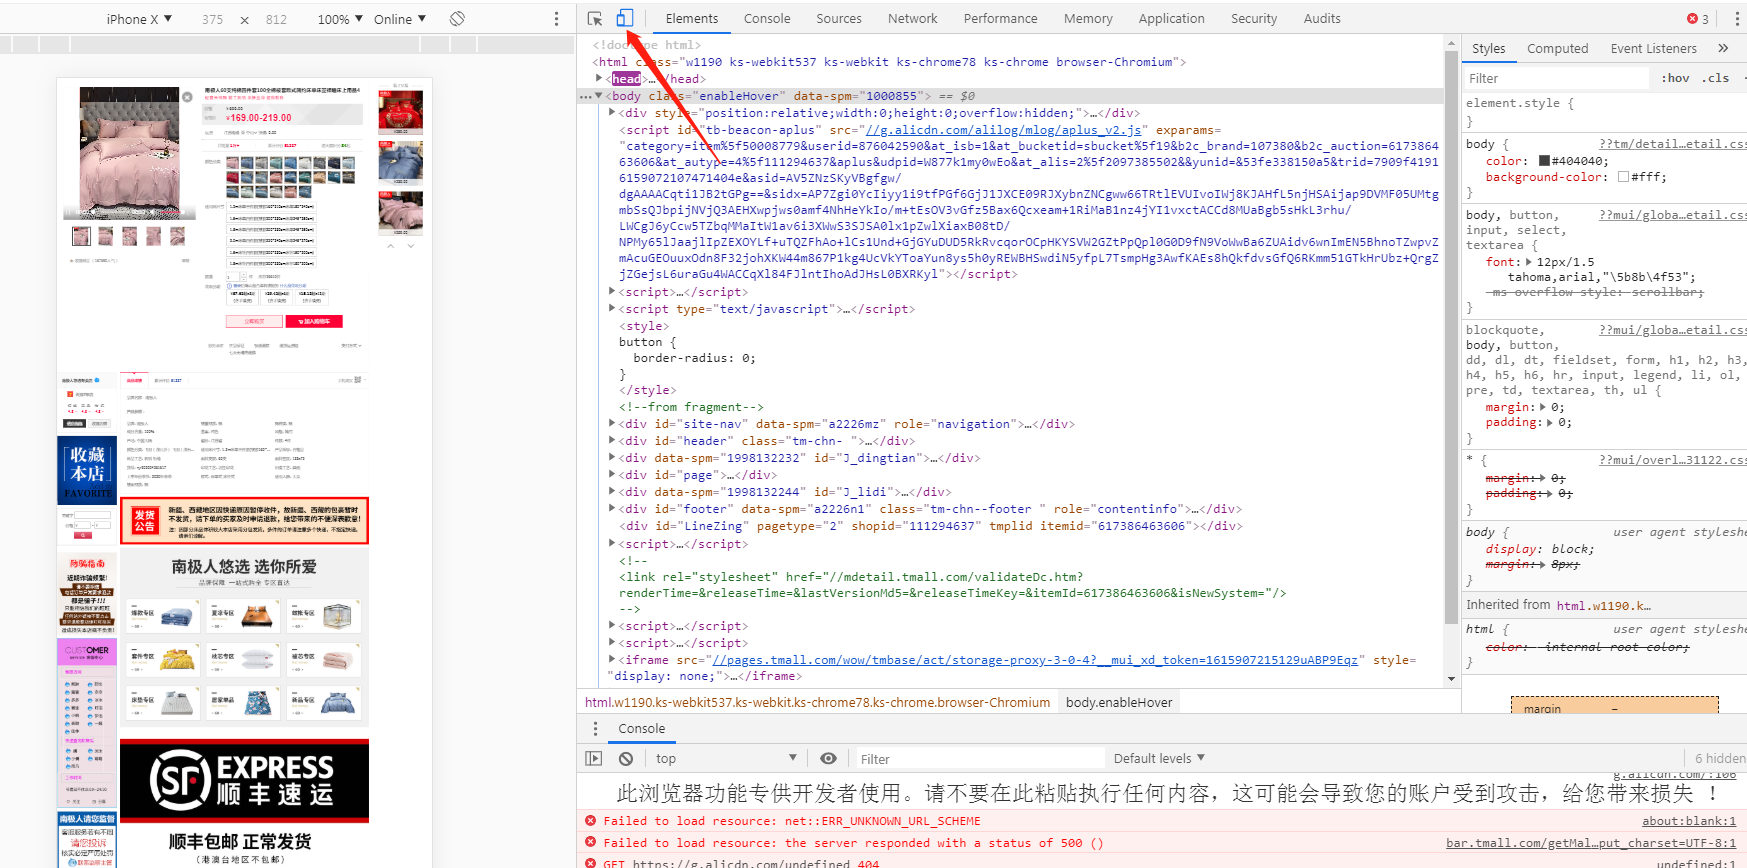Open the Default levels dropdown
This screenshot has height=868, width=1747.
click(x=1160, y=759)
